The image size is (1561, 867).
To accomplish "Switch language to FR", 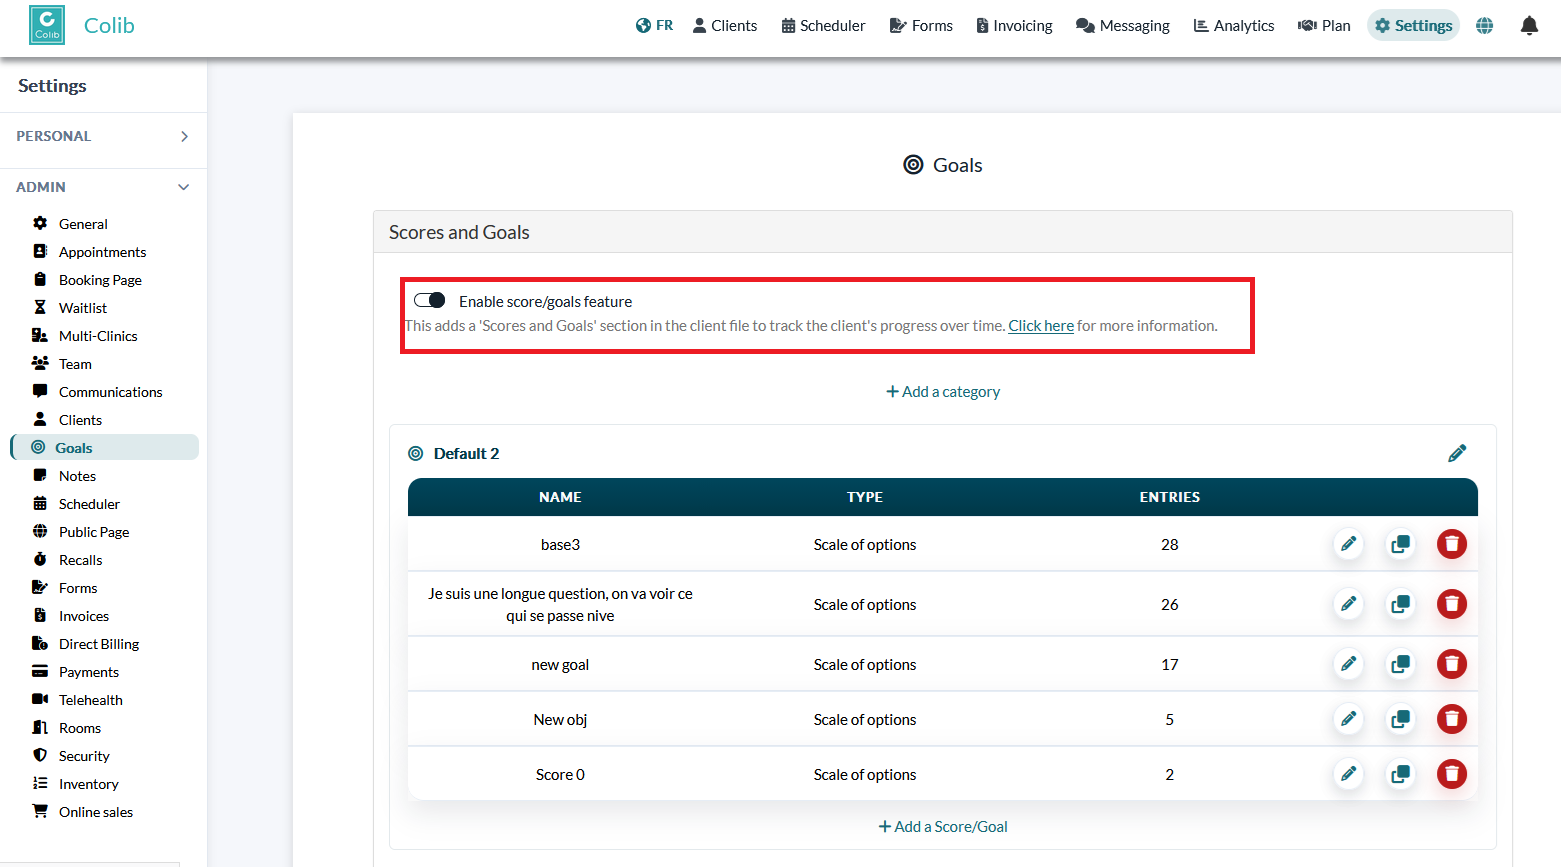I will point(654,26).
